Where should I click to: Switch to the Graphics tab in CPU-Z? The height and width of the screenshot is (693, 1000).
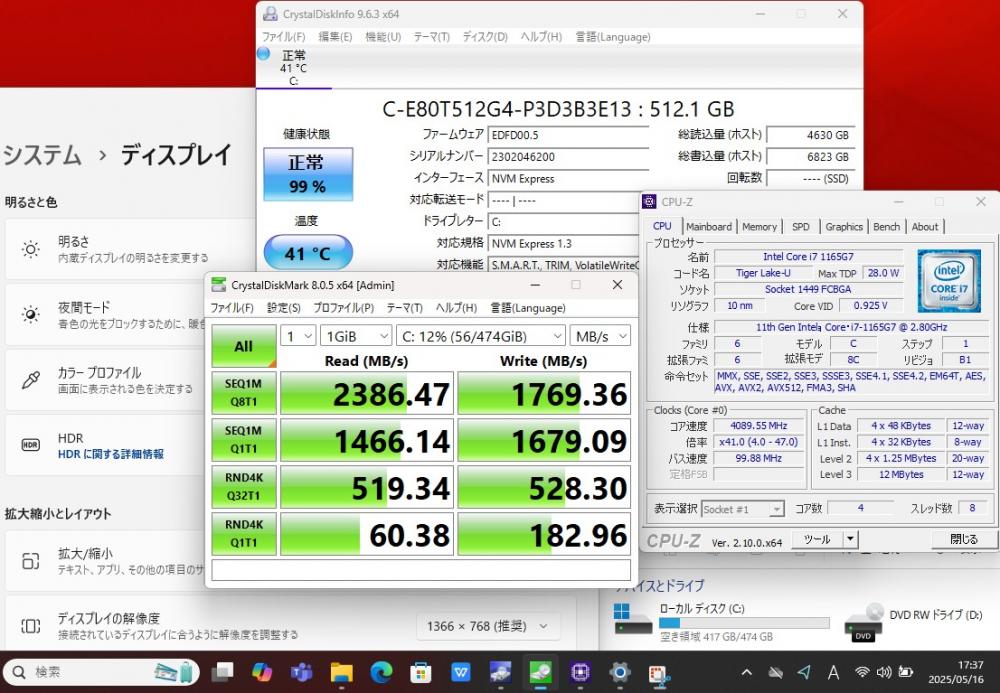(x=843, y=226)
